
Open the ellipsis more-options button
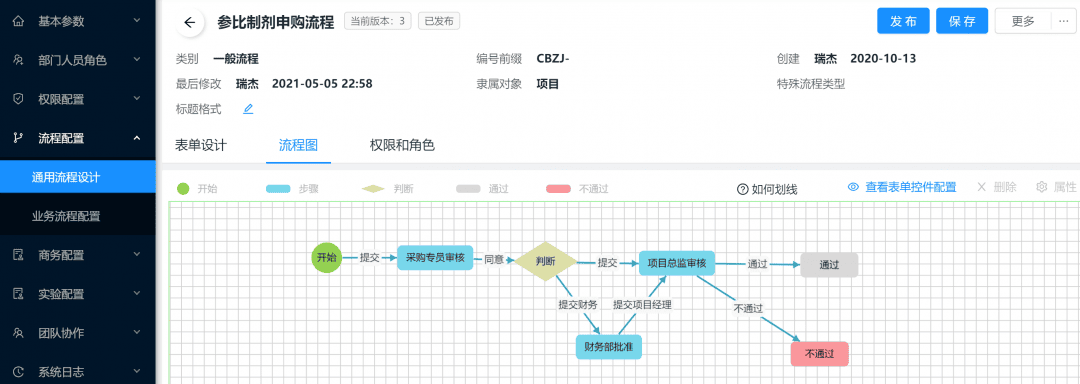(1064, 21)
